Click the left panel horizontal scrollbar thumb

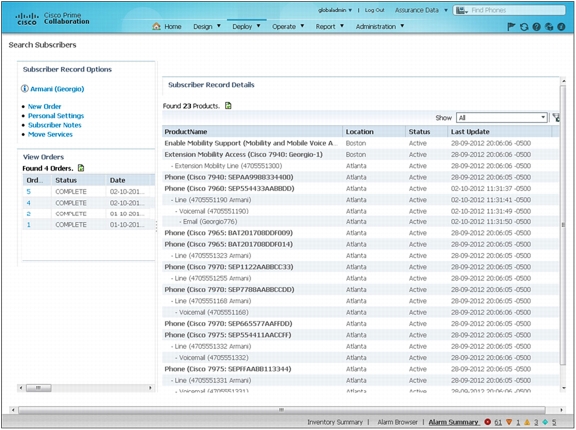(x=38, y=388)
